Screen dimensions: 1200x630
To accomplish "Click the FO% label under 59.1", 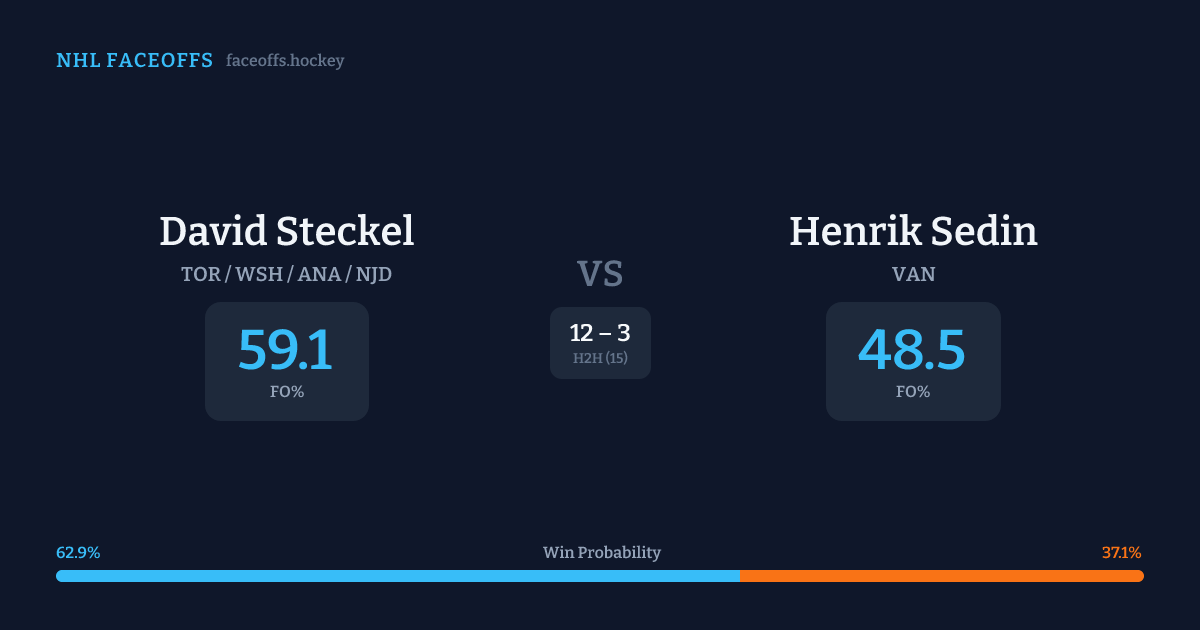I will [x=287, y=392].
